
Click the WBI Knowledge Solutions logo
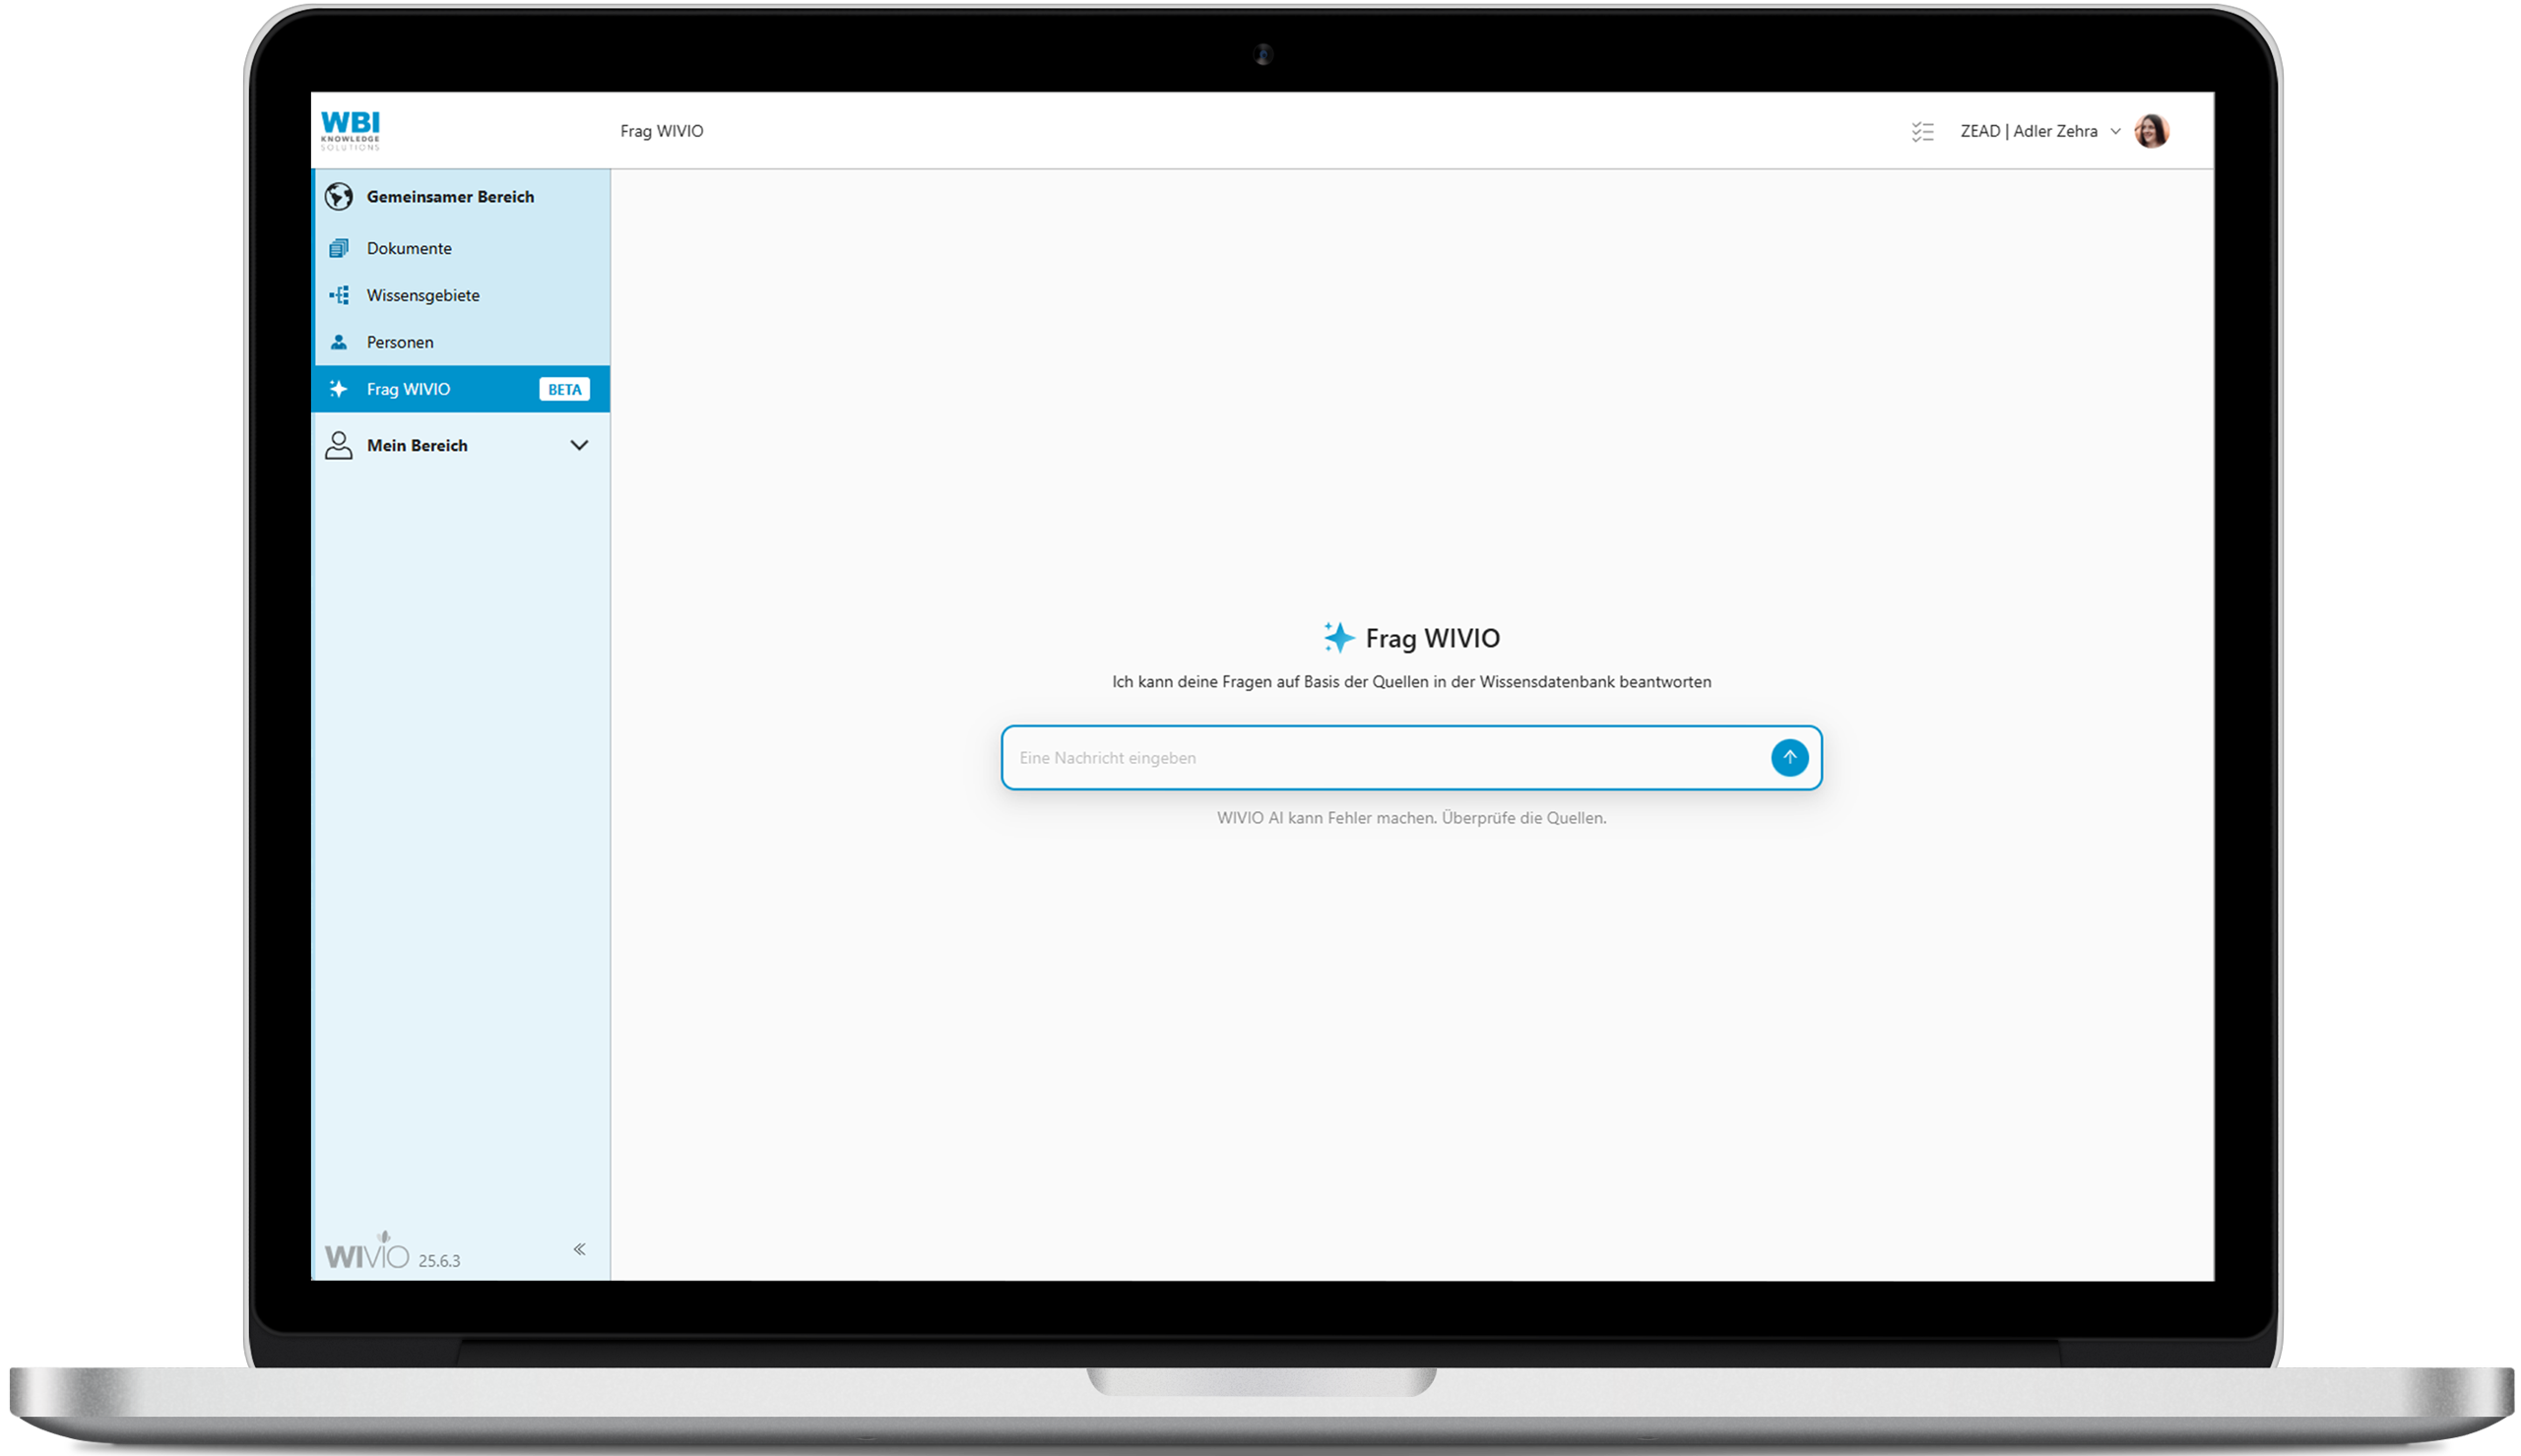point(350,131)
